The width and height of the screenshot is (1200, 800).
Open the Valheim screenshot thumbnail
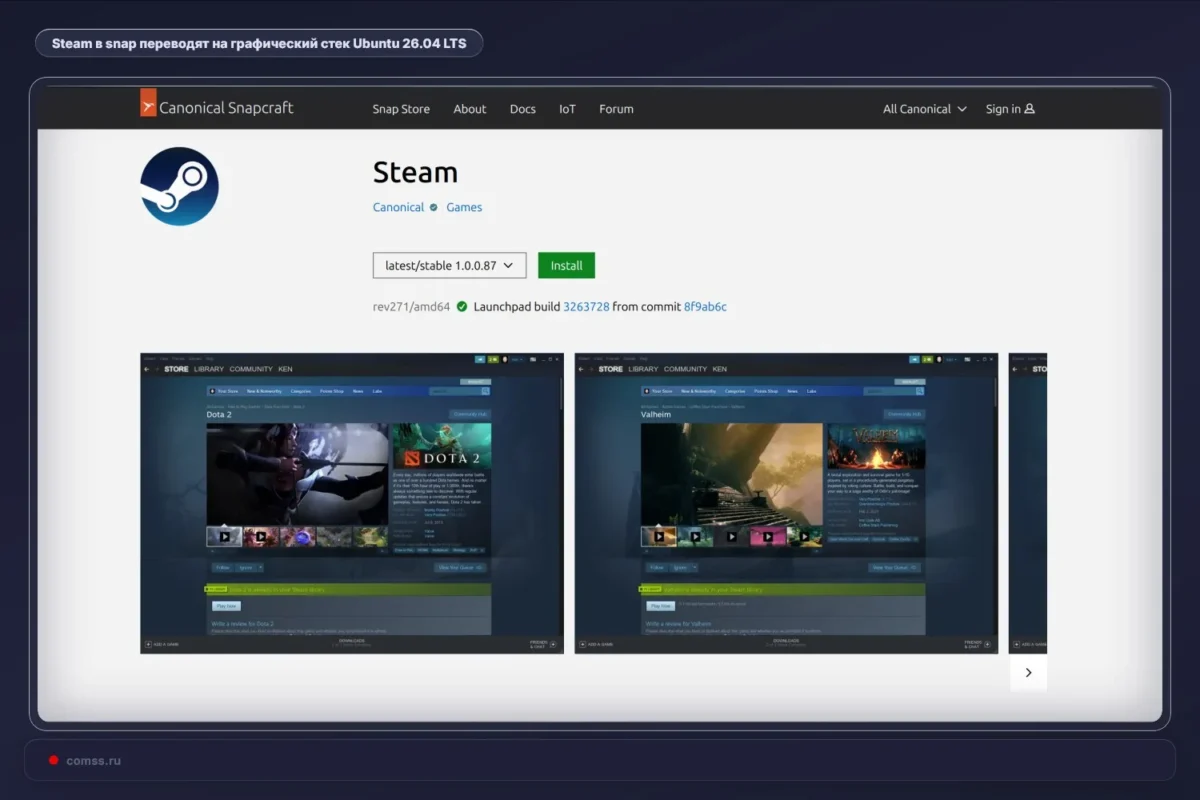tap(786, 503)
